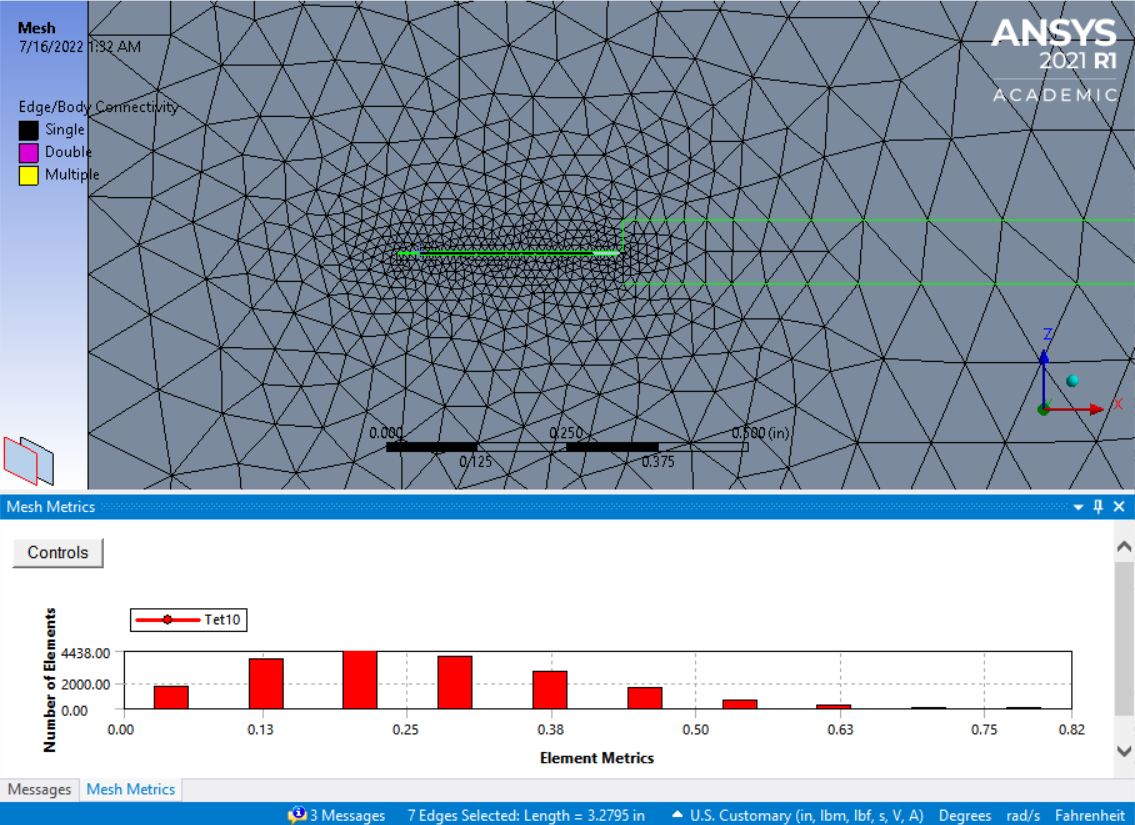Click the blue Z axis of the triad
1135x825 pixels.
point(1044,378)
